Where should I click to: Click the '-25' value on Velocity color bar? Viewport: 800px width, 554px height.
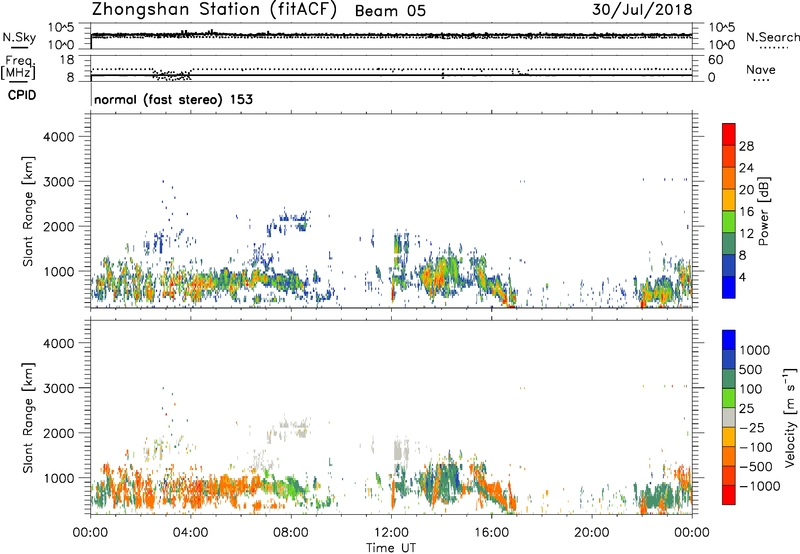tap(752, 427)
